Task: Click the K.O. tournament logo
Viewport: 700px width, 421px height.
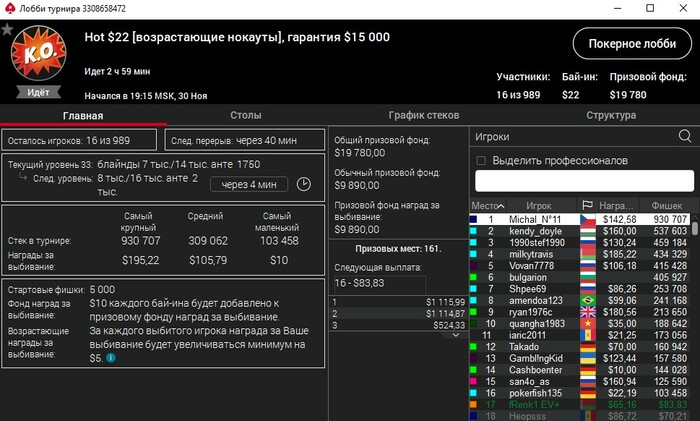Action: coord(39,53)
